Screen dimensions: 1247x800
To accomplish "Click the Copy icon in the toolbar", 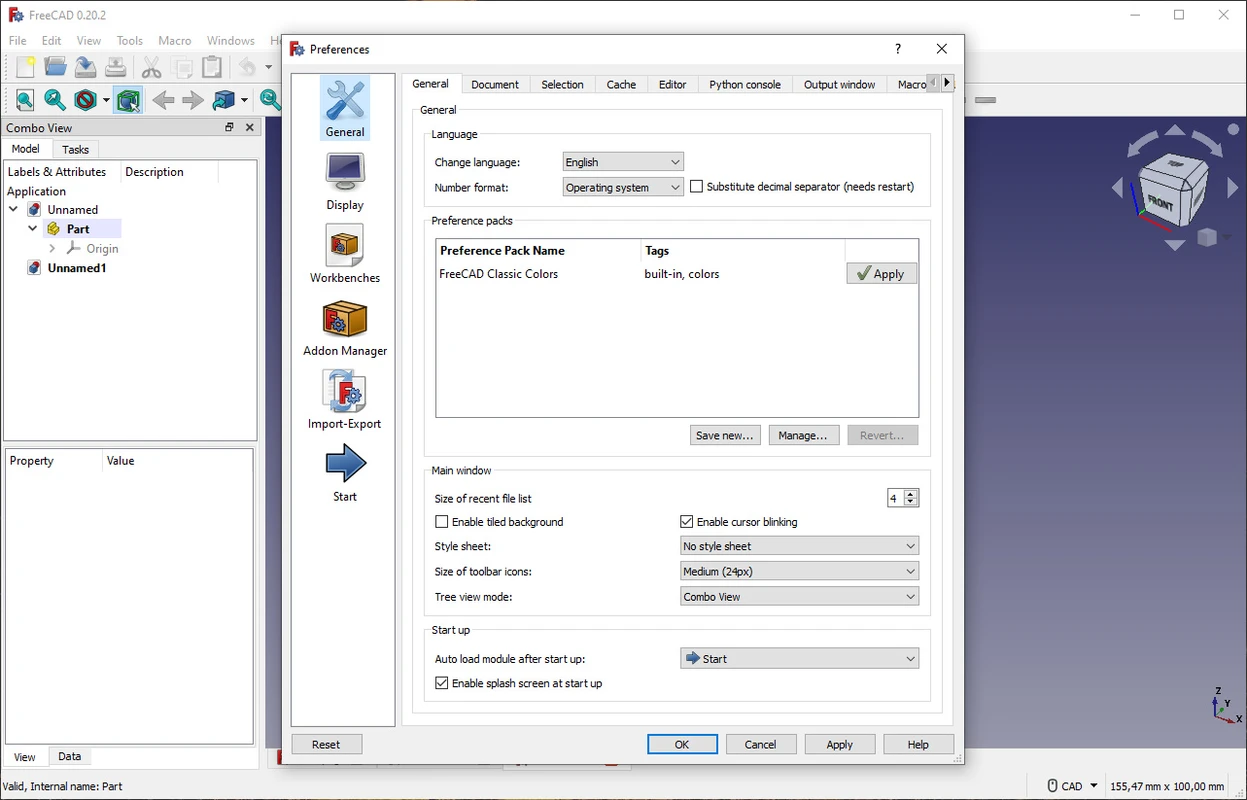I will (182, 68).
